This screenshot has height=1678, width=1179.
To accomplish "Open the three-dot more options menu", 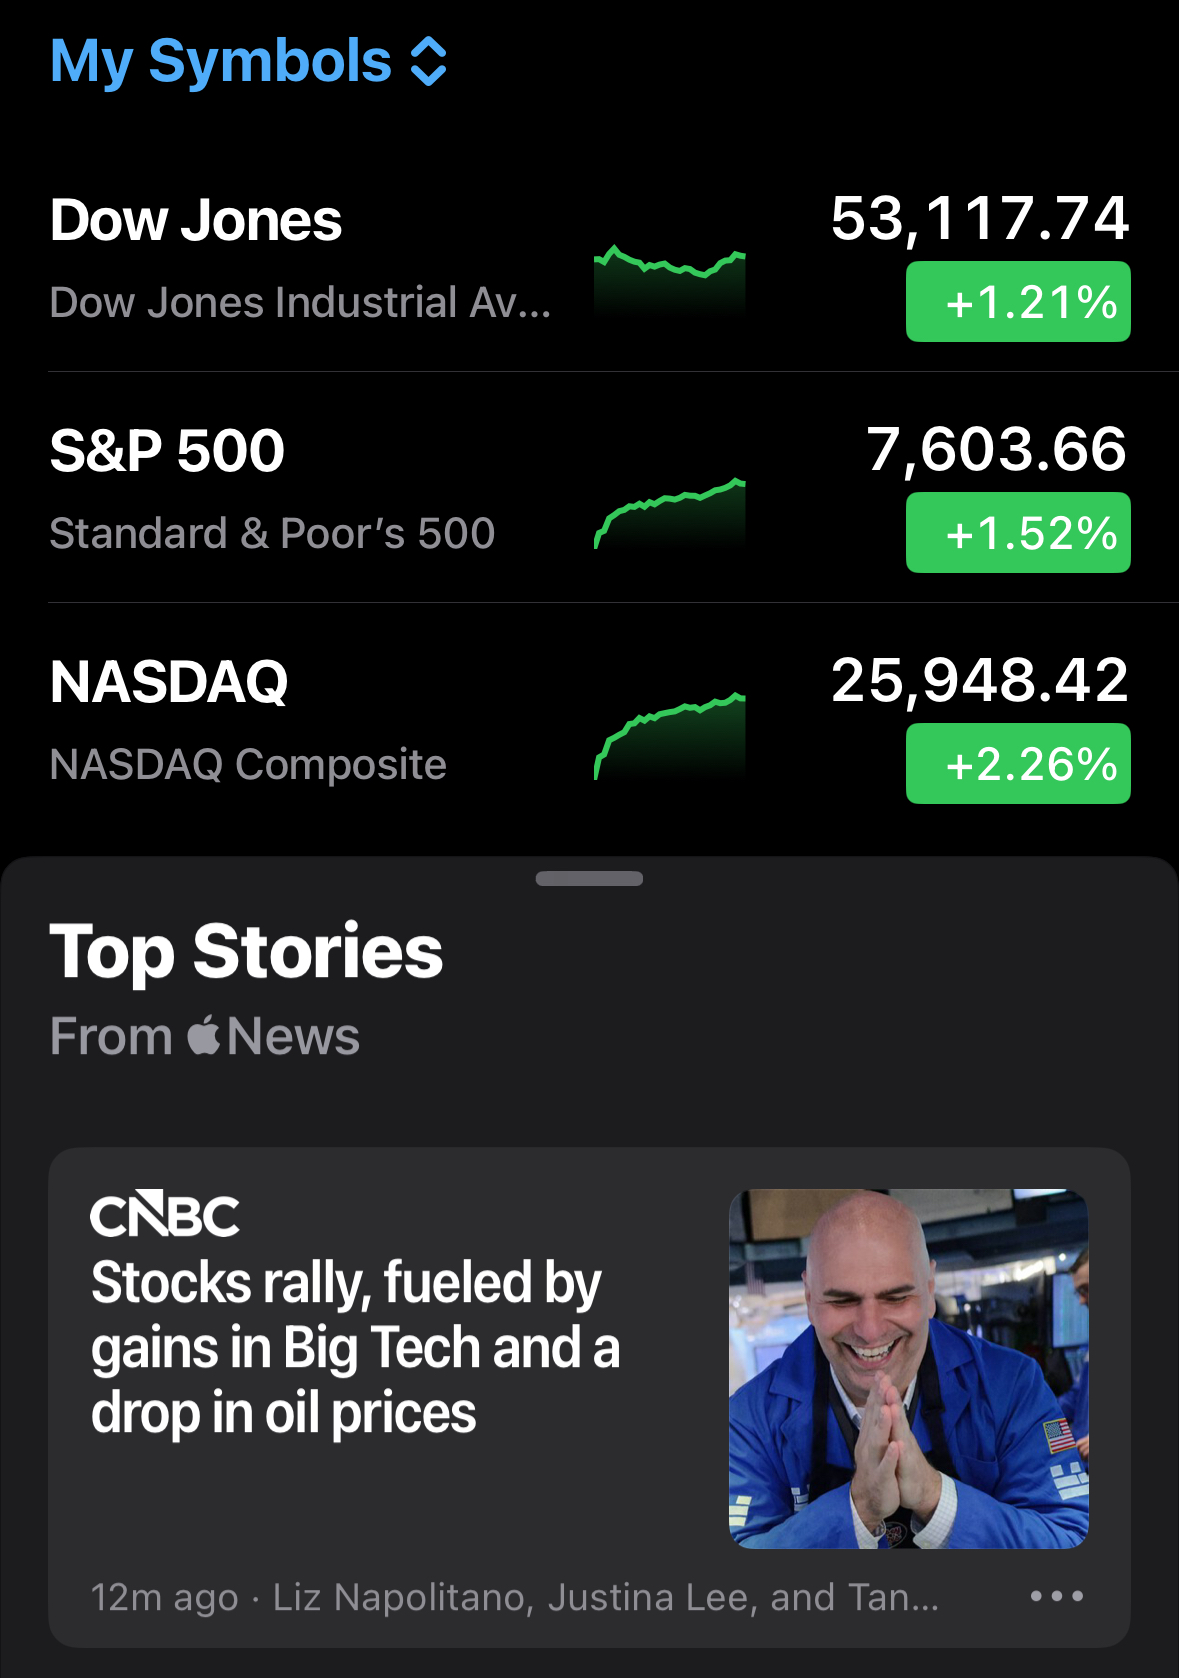I will pyautogui.click(x=1057, y=1596).
